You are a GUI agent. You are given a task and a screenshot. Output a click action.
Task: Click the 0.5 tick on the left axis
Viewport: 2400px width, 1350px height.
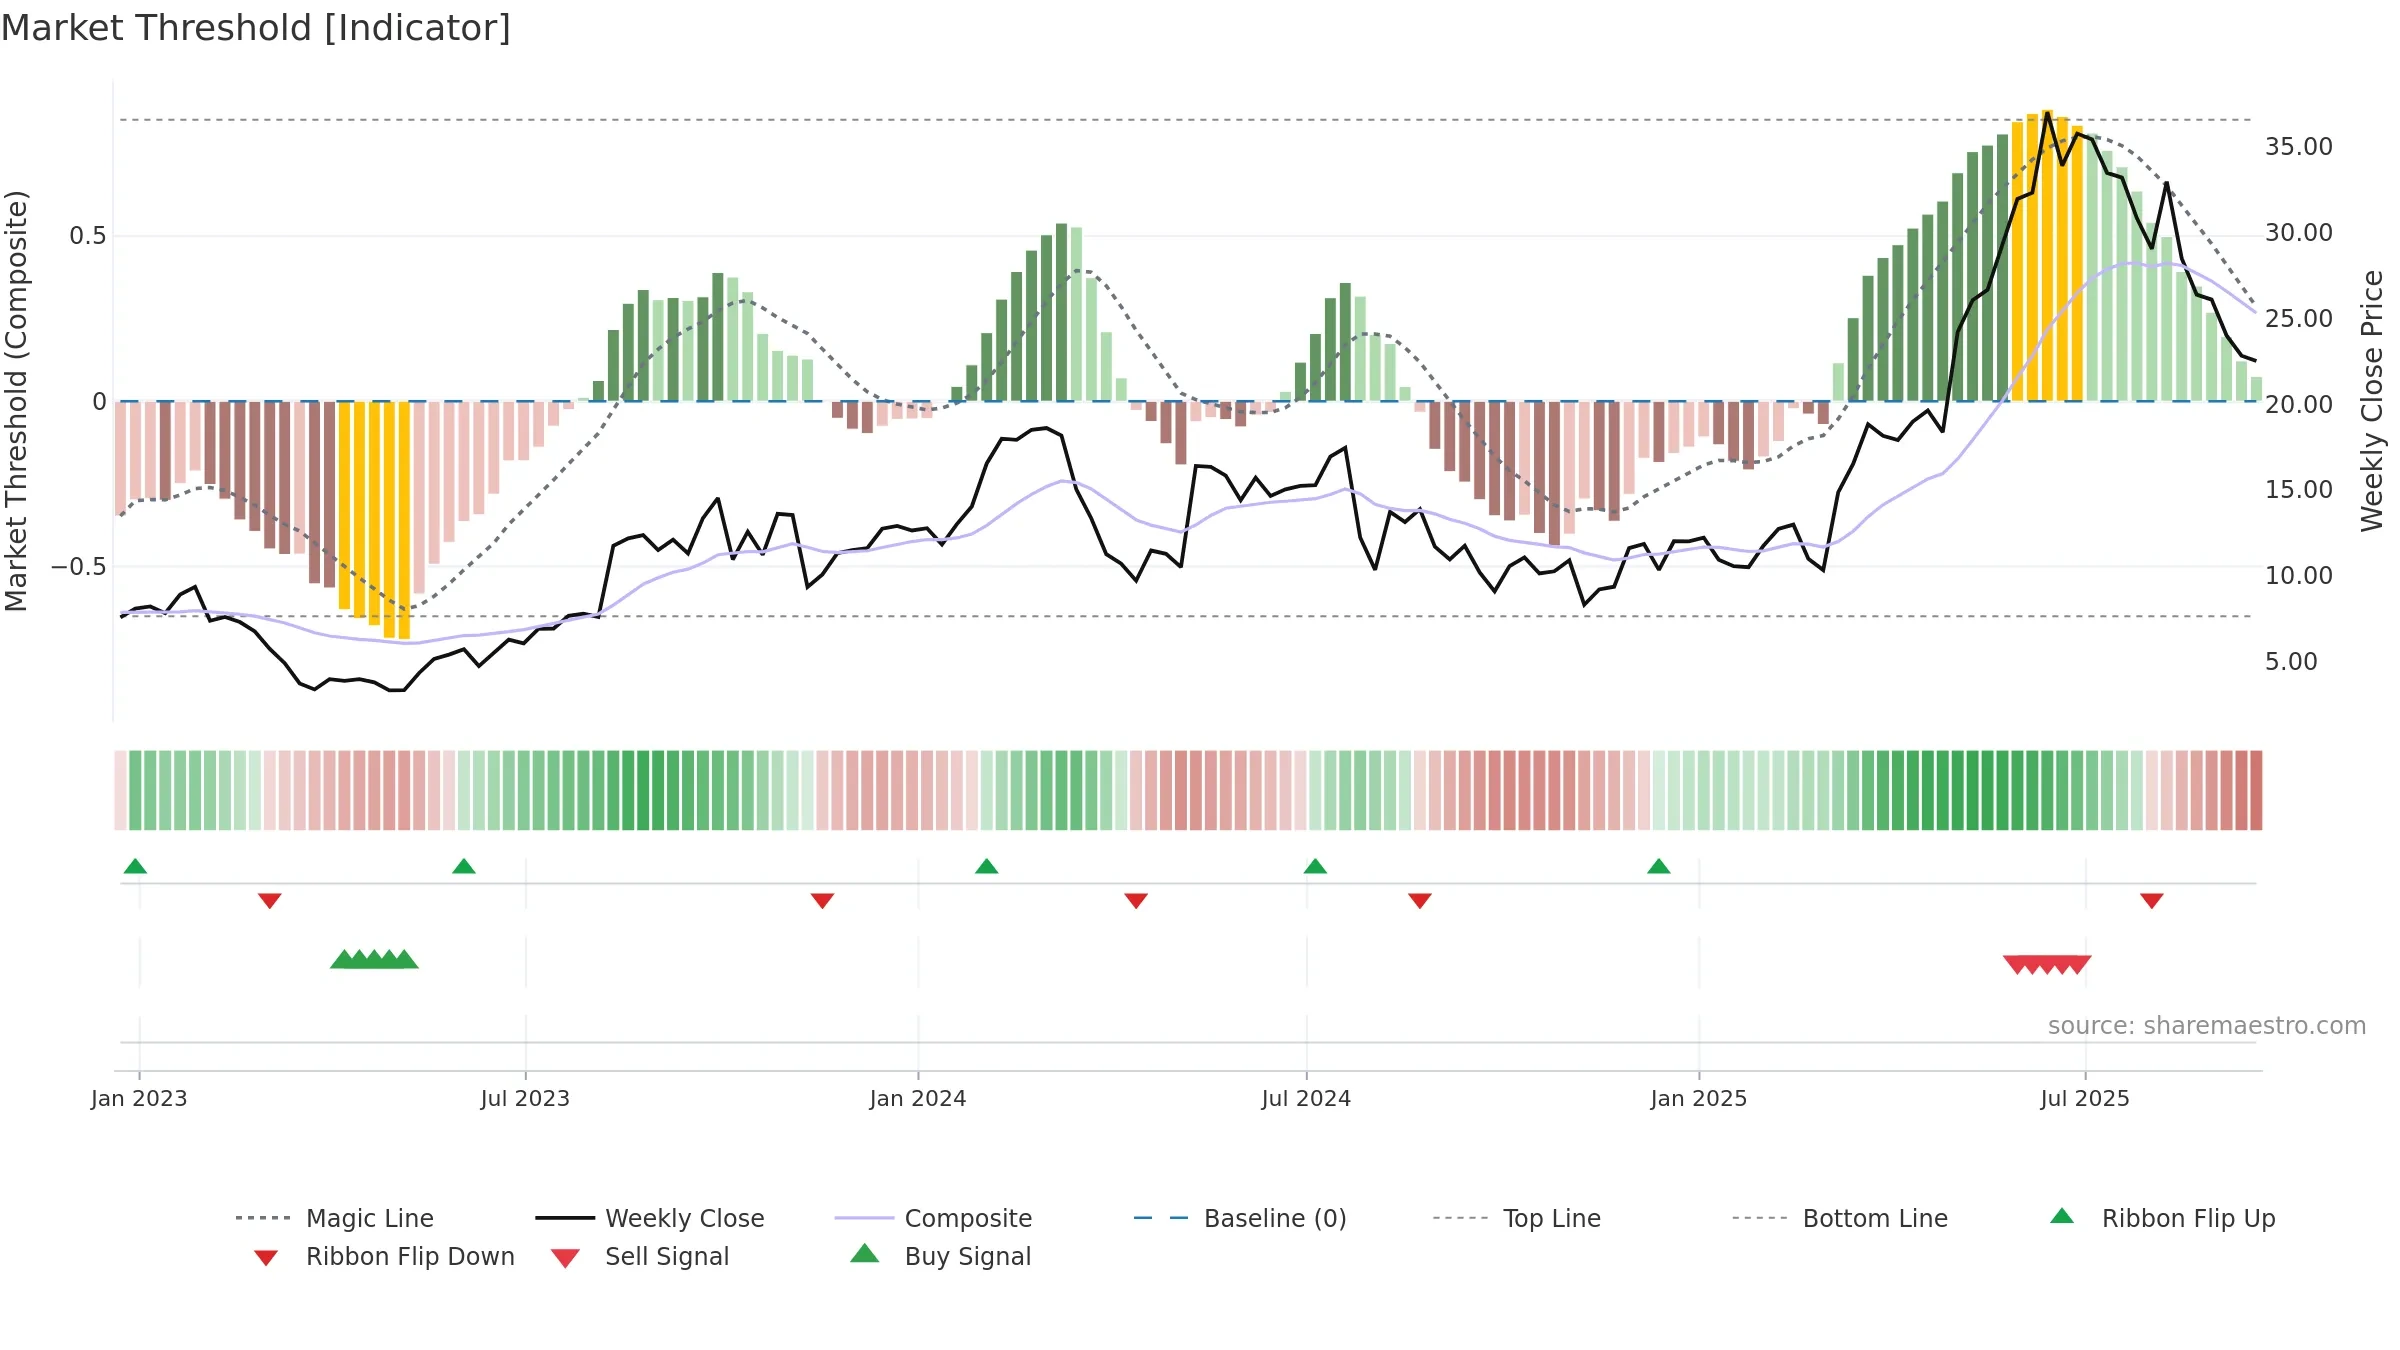(x=88, y=236)
